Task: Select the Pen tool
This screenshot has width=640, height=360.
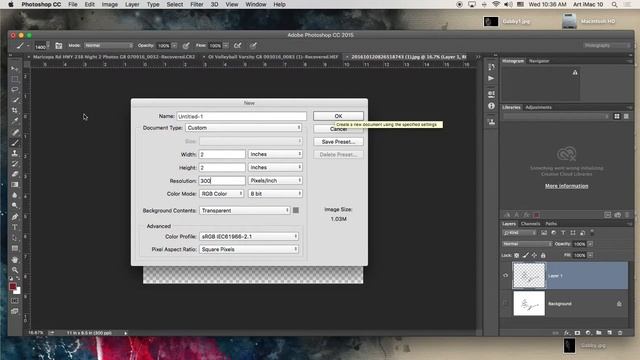Action: (15, 217)
